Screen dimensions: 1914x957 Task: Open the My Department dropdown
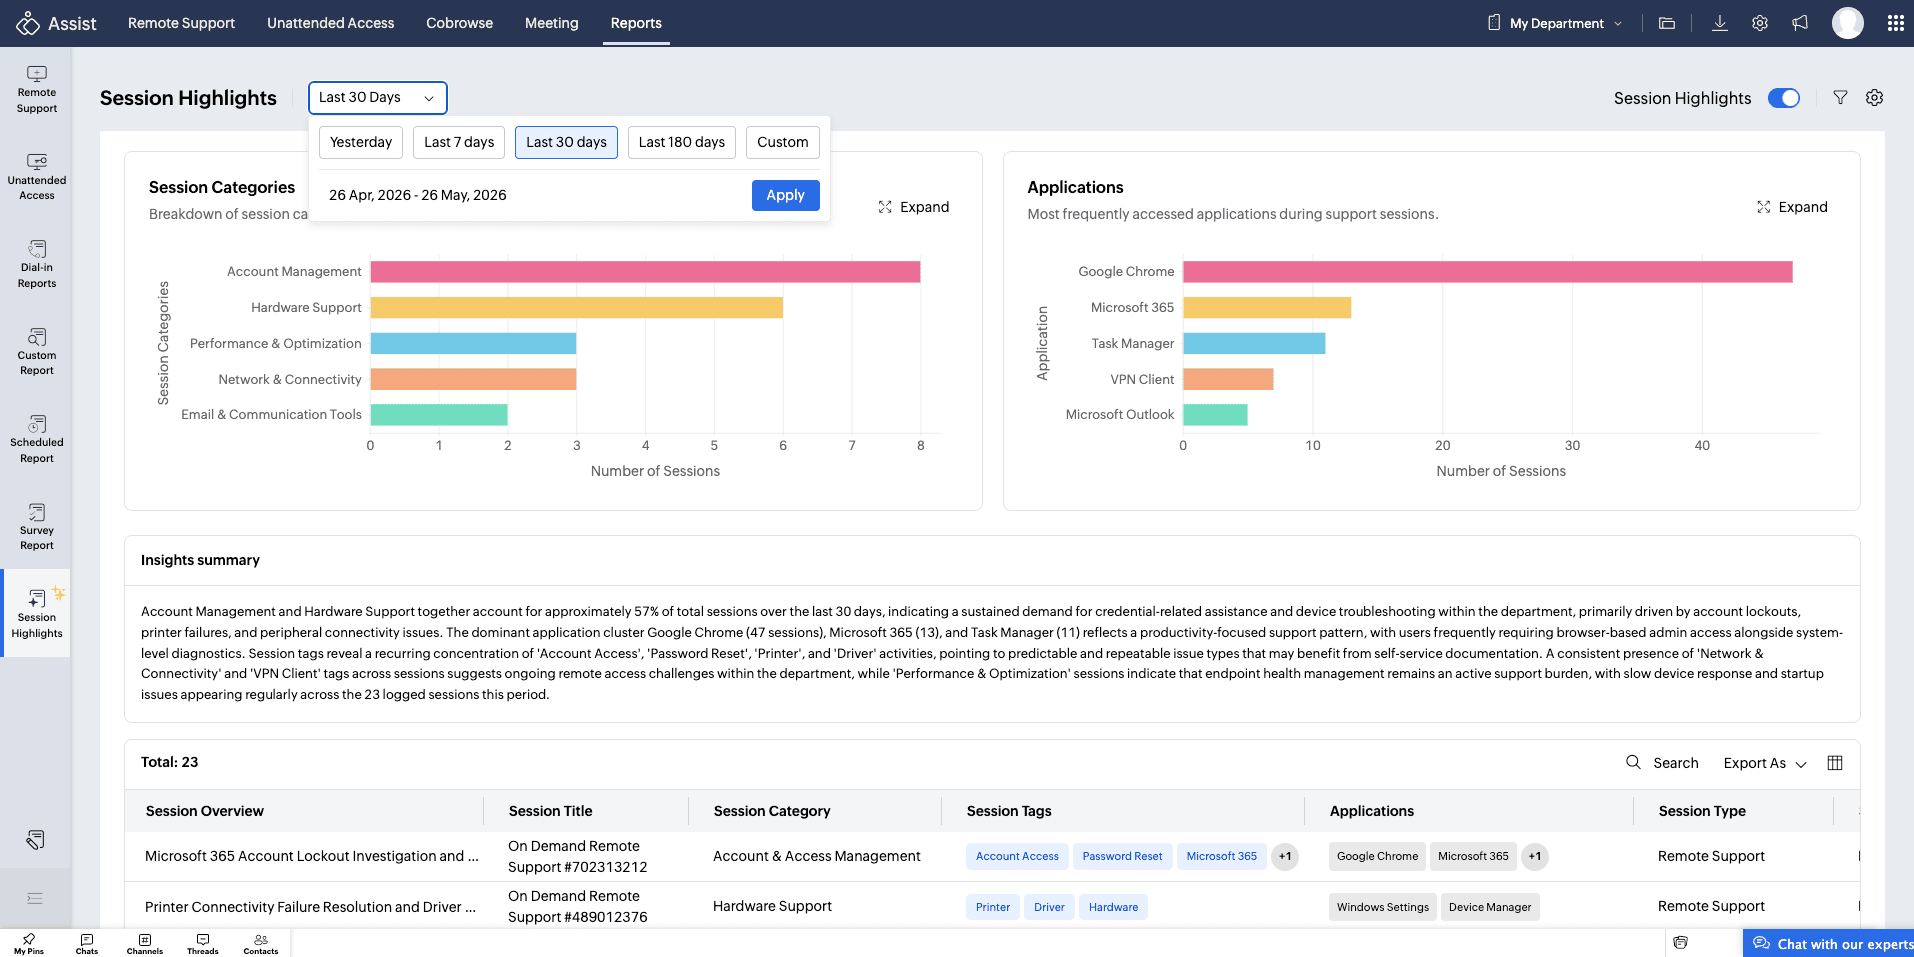[1555, 23]
